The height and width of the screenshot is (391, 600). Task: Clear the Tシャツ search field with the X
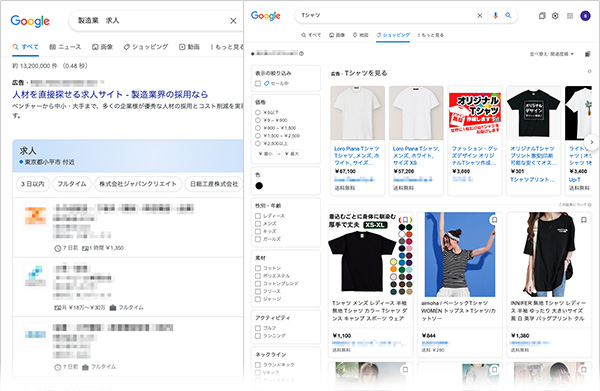(479, 15)
